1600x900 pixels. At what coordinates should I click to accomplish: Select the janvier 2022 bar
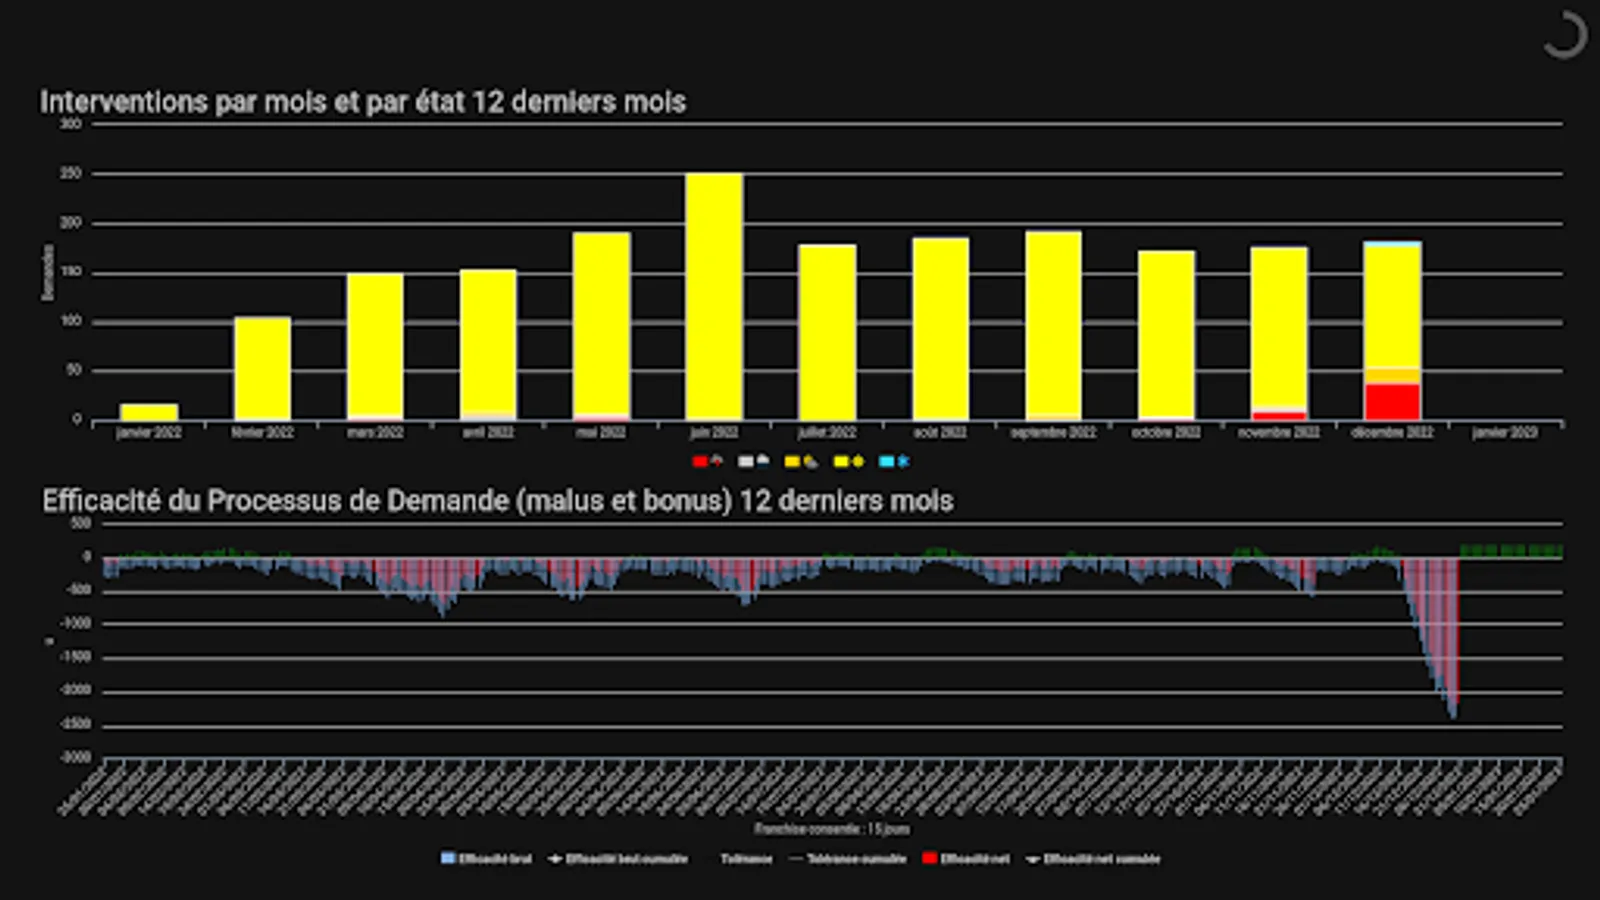(x=149, y=412)
